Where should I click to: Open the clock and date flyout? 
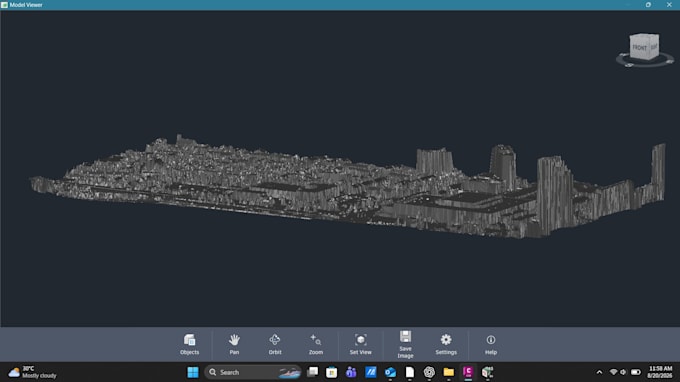pos(660,372)
